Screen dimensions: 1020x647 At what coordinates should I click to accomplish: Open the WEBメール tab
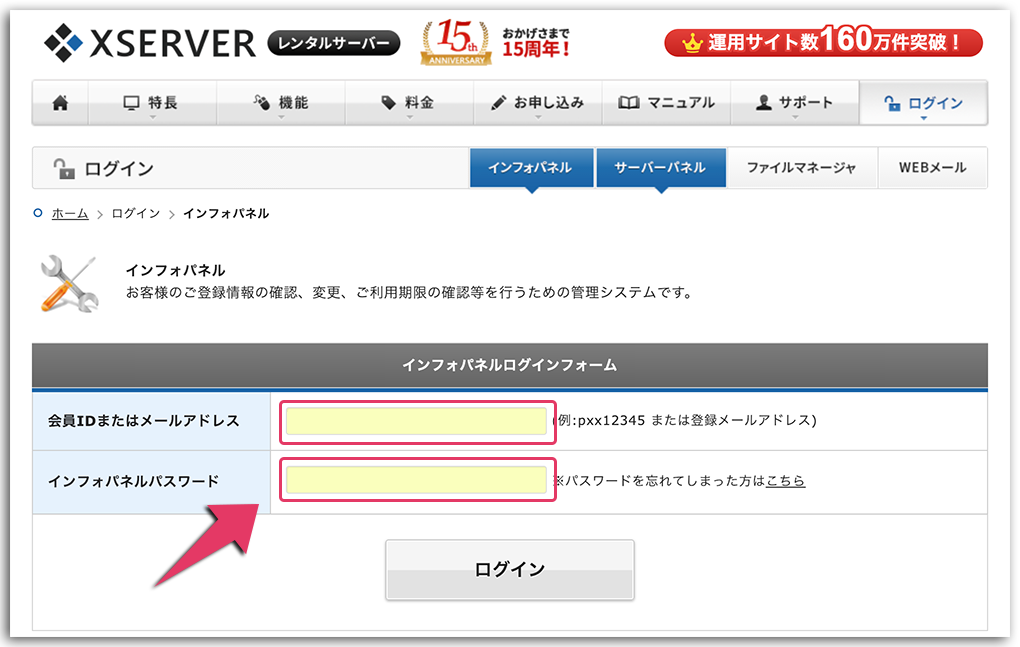tap(932, 168)
